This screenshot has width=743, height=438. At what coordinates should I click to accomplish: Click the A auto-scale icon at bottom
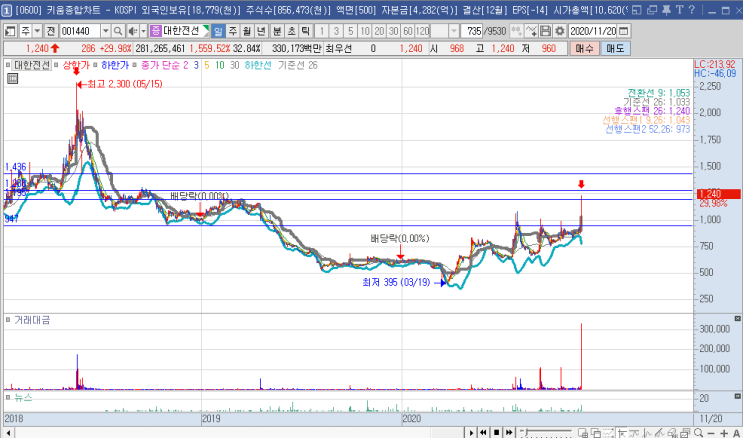point(736,432)
